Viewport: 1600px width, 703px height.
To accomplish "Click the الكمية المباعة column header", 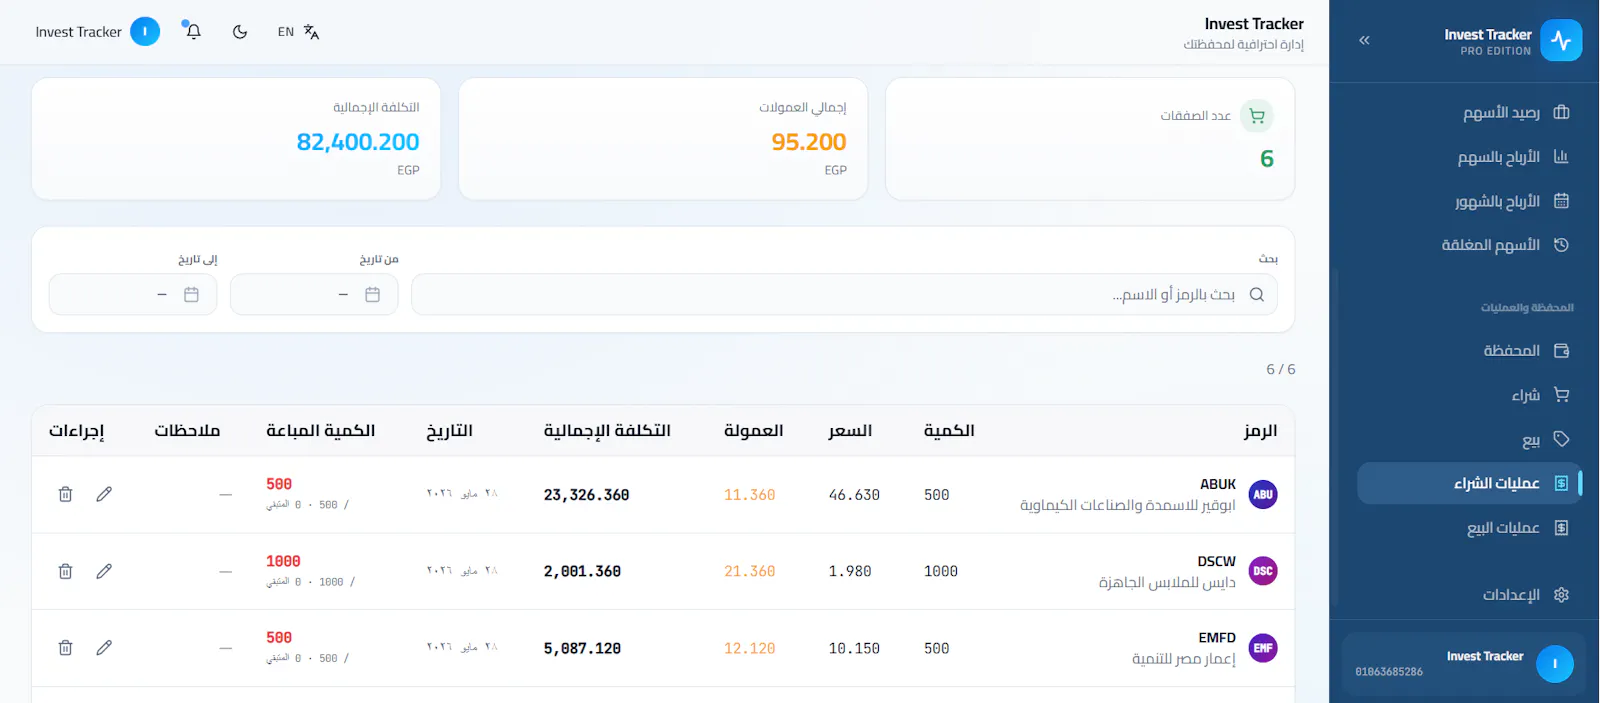I will (320, 431).
